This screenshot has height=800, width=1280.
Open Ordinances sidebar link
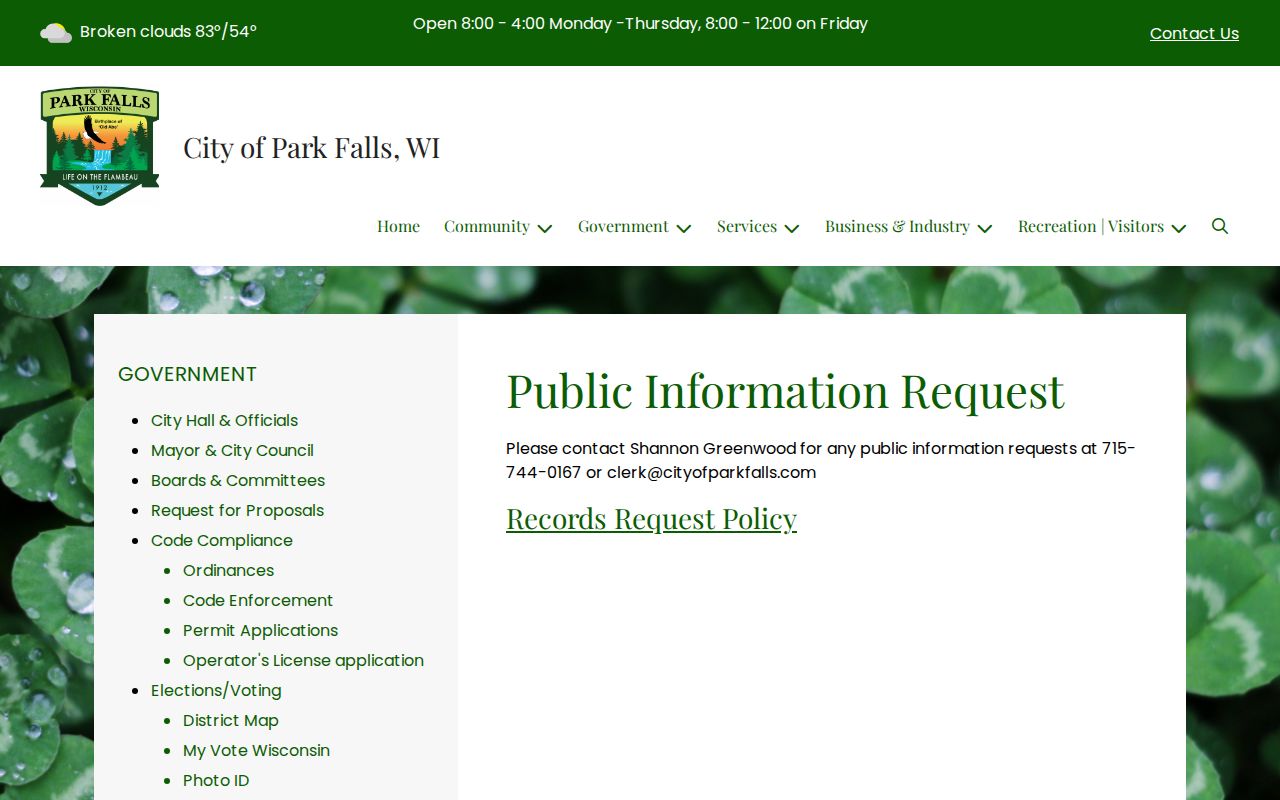(x=228, y=570)
